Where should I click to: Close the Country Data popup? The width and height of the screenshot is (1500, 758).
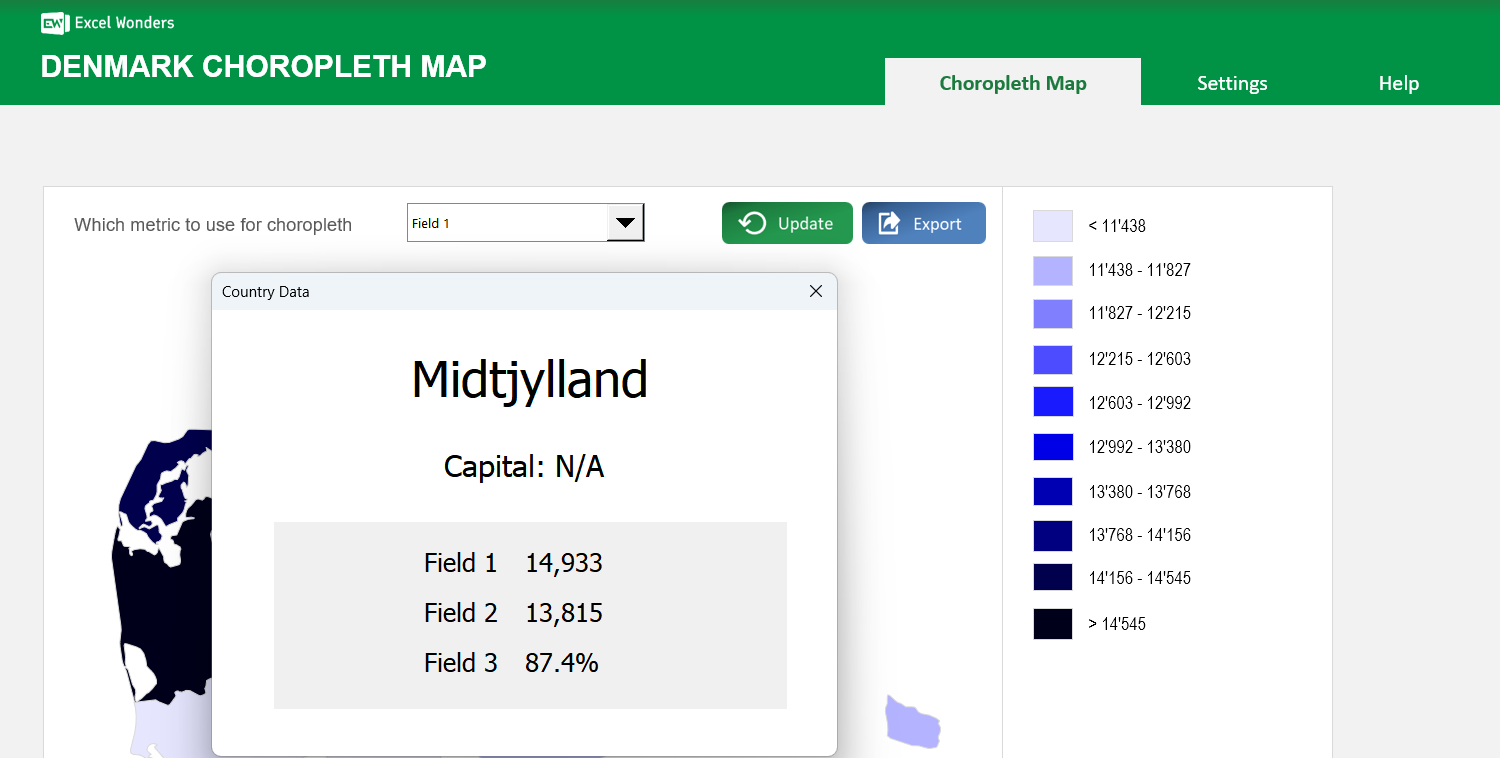point(816,291)
